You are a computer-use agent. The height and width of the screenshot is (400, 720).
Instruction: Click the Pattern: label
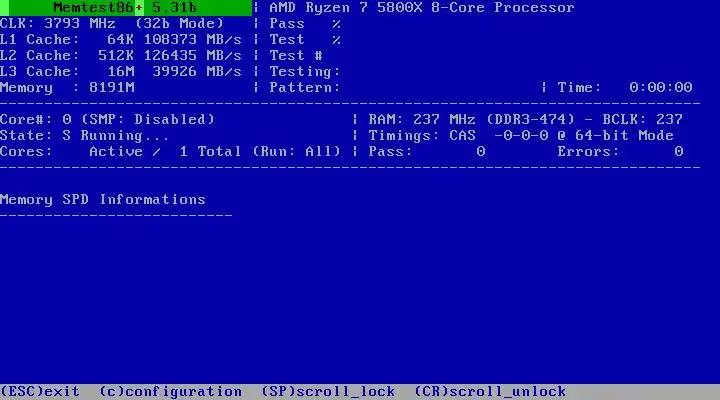point(304,88)
